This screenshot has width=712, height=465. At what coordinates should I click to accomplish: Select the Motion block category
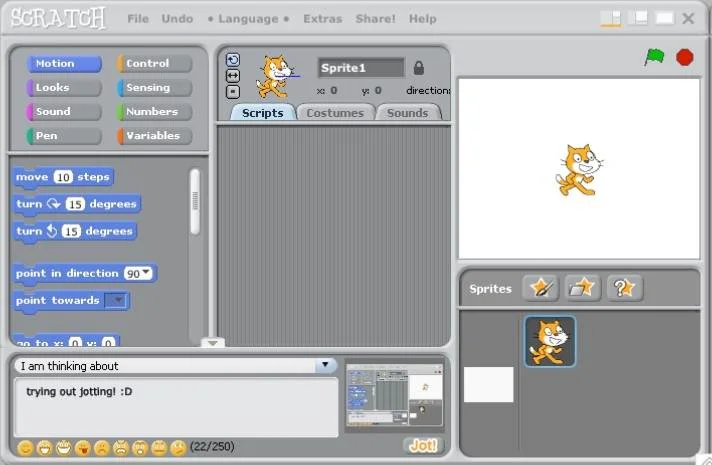coord(64,64)
